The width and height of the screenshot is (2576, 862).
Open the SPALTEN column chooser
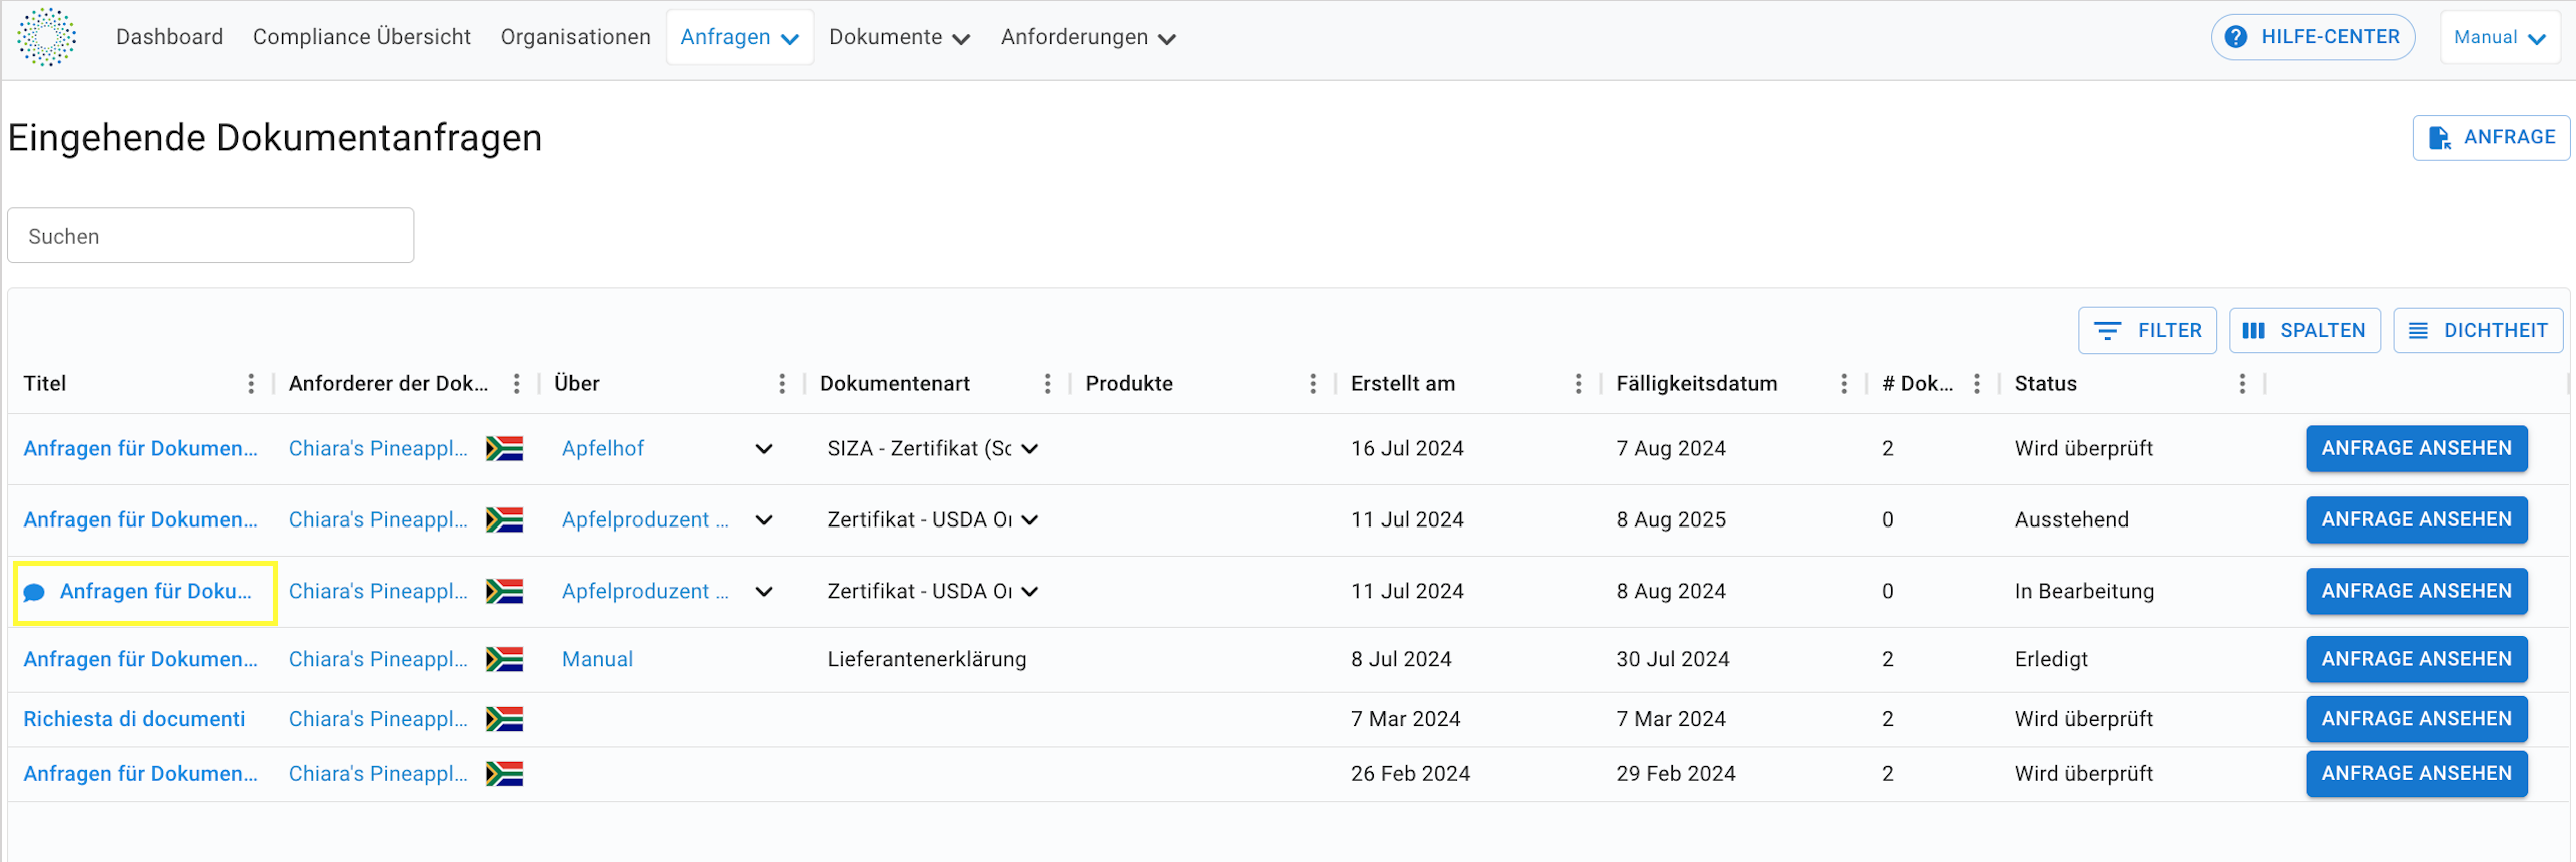pyautogui.click(x=2304, y=331)
